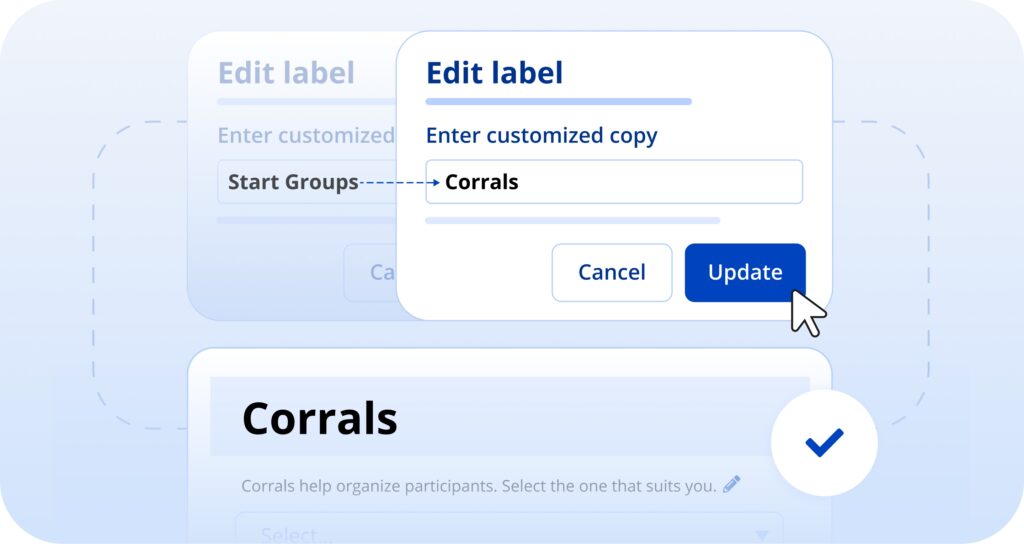Click the Corrals help organize participants text
This screenshot has width=1024, height=544.
pyautogui.click(x=478, y=486)
